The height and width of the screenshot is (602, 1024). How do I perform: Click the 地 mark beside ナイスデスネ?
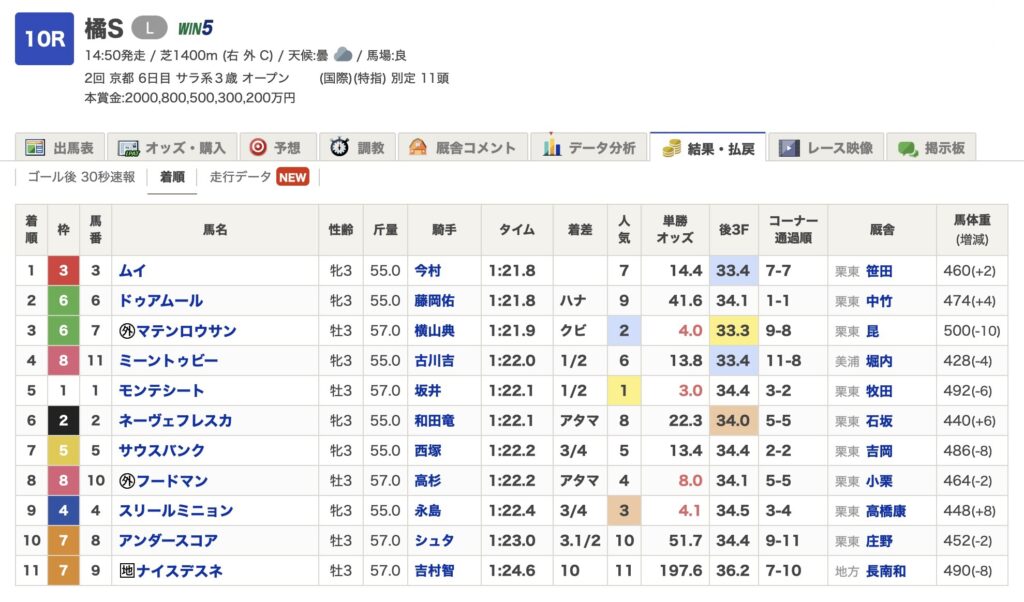click(127, 571)
